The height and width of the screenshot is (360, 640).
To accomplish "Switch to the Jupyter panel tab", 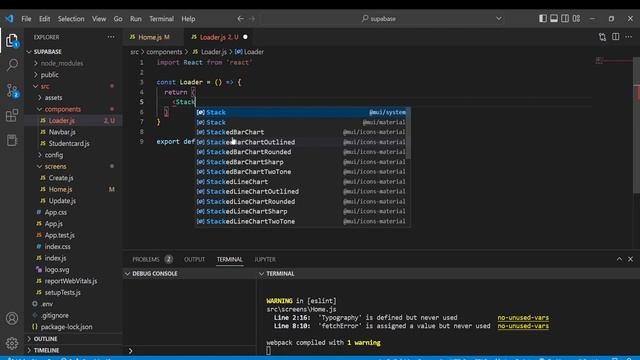I will (265, 260).
